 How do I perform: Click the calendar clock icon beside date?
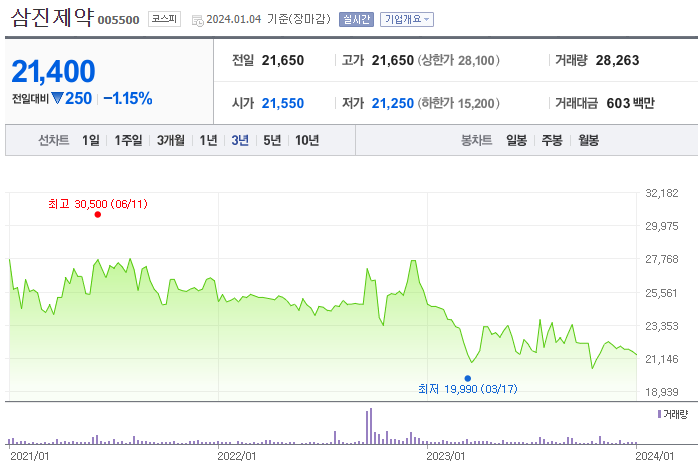[197, 20]
